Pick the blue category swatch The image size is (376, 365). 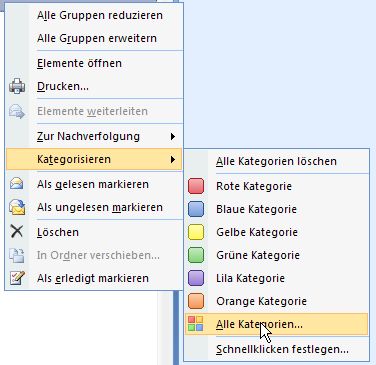[196, 209]
